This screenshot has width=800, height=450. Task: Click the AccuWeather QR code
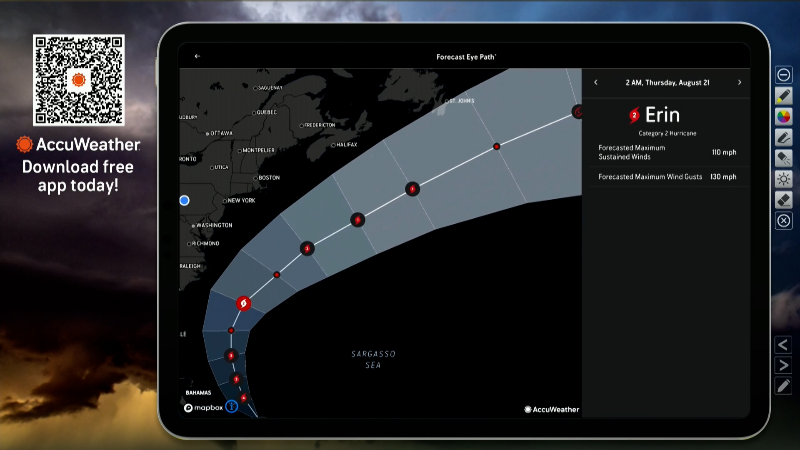pos(79,80)
